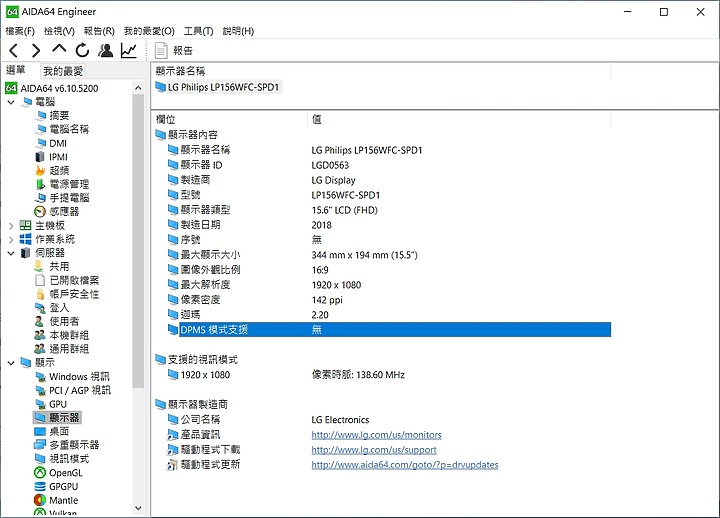Select 手提電腦 in the tree
Screen dimensions: 720x518
click(62, 198)
